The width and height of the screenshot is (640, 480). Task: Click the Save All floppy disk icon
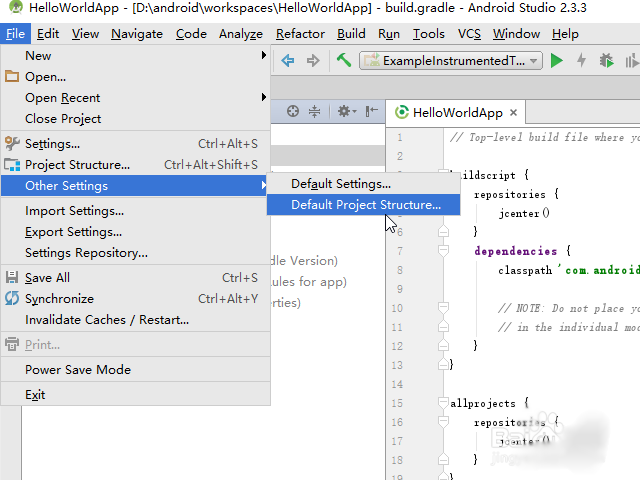tap(12, 278)
